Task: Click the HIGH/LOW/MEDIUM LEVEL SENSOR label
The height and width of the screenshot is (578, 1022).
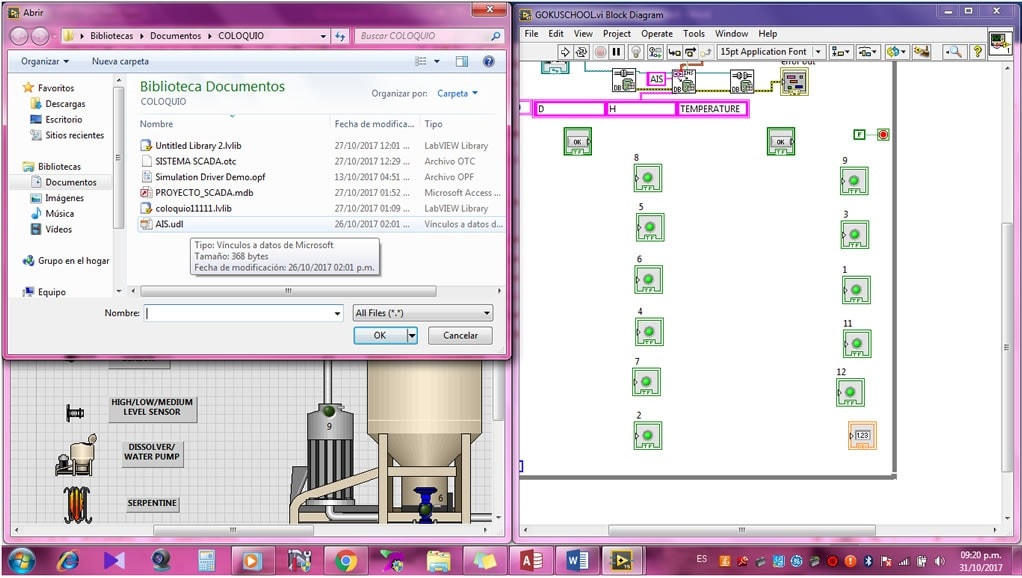Action: pyautogui.click(x=152, y=407)
